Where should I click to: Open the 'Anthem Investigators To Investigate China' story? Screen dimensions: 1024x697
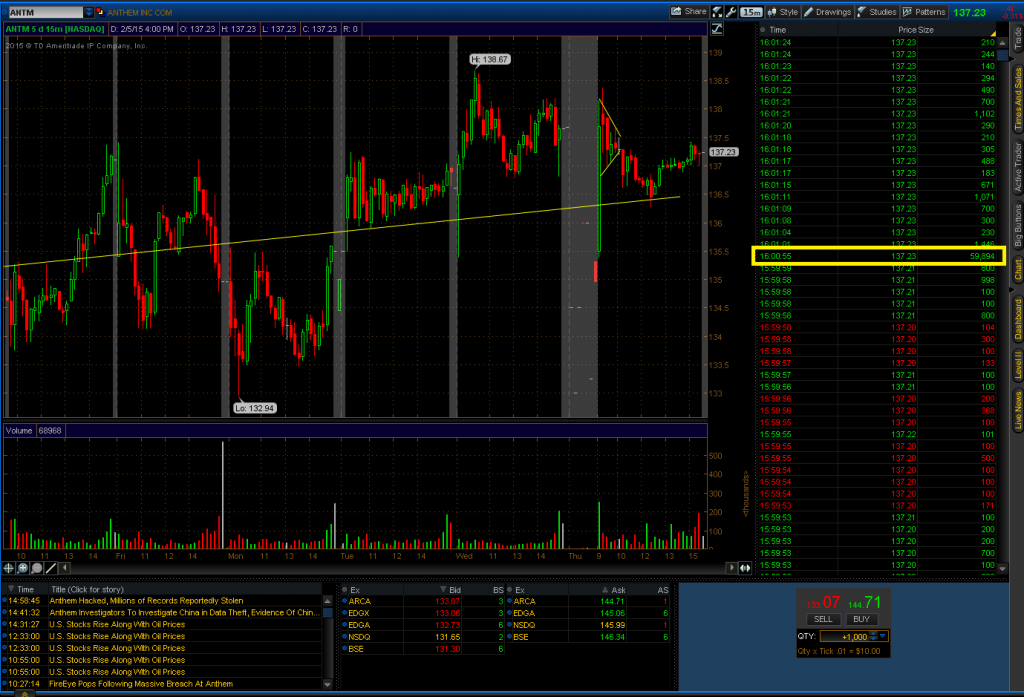click(185, 613)
